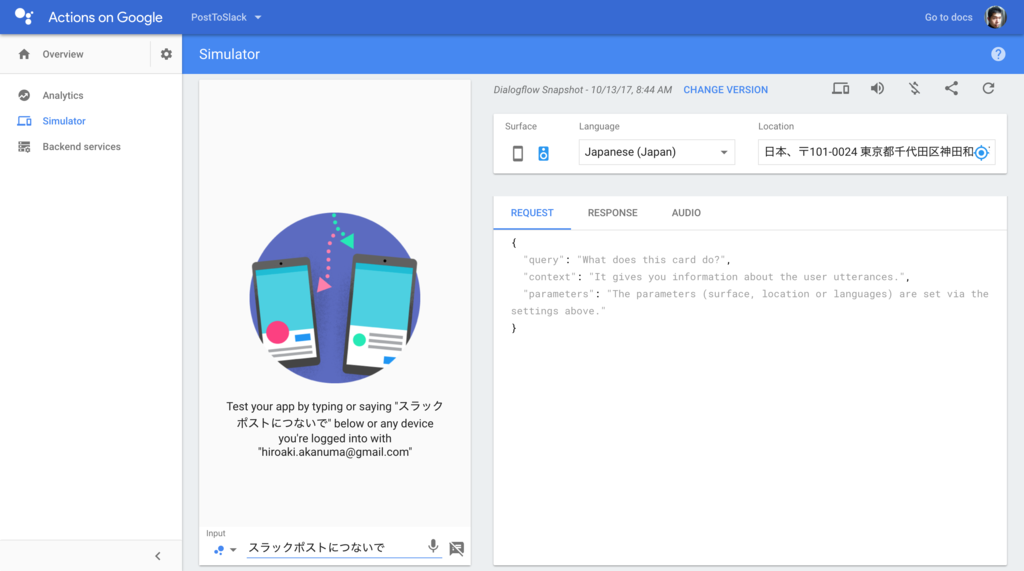Click the share icon
The height and width of the screenshot is (571, 1024).
point(952,89)
